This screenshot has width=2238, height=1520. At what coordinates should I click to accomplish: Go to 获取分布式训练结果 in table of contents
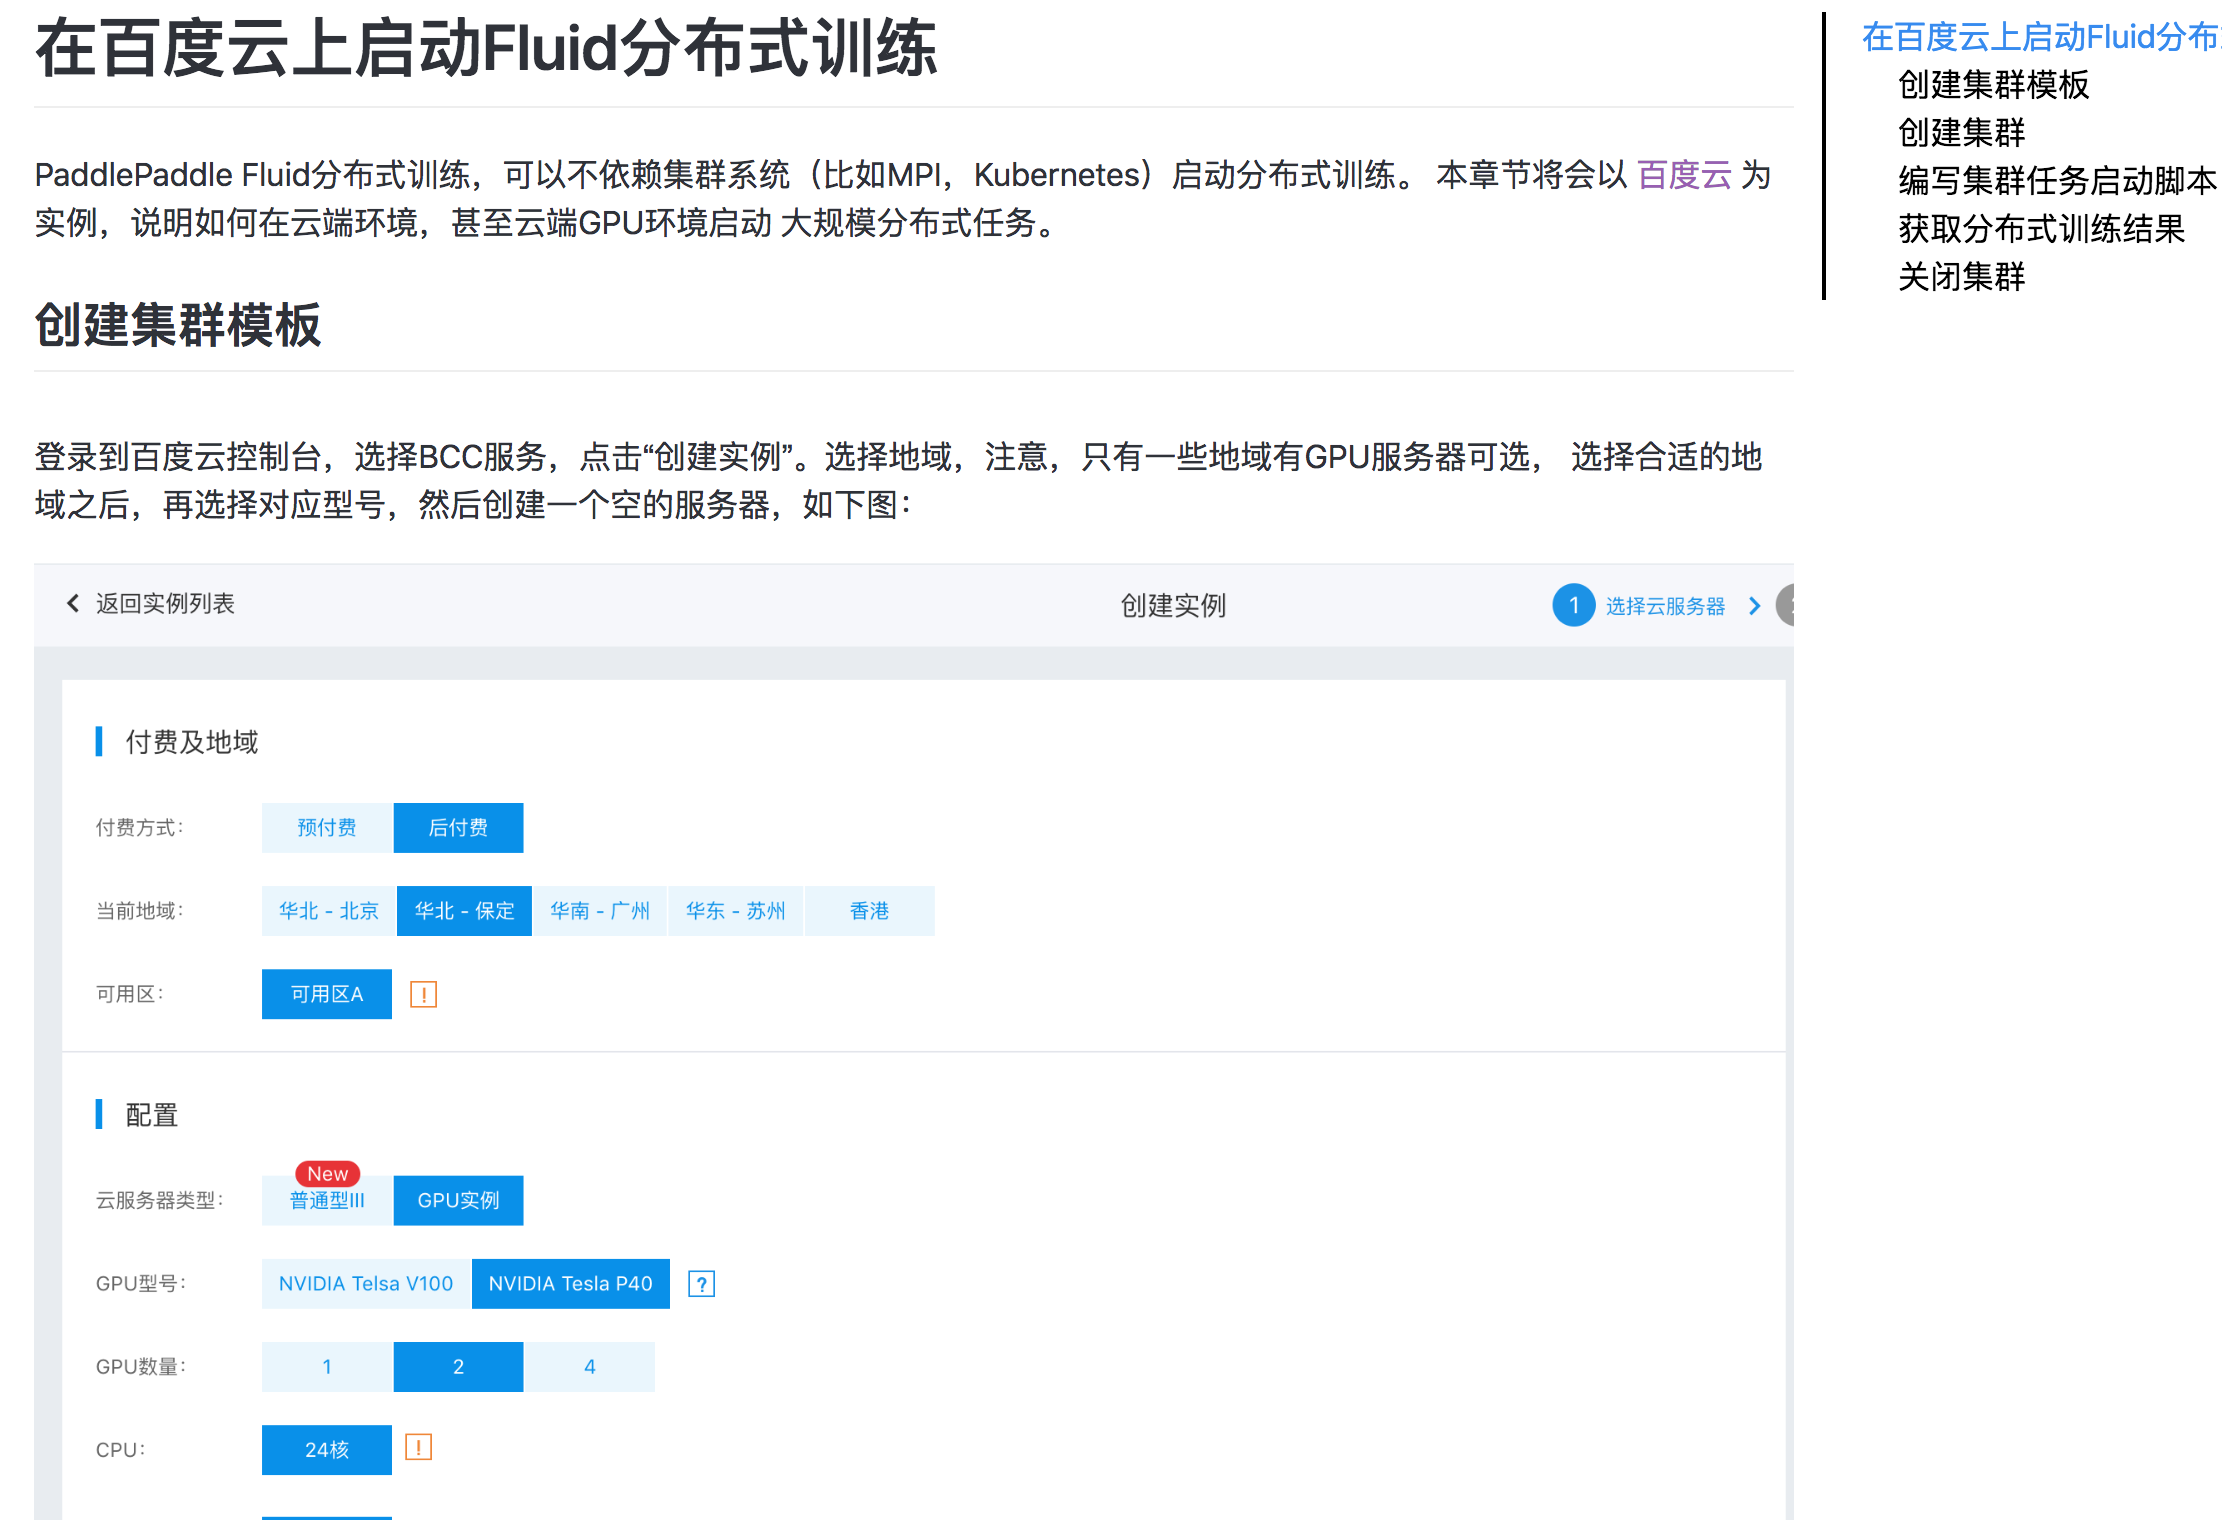pos(2041,228)
